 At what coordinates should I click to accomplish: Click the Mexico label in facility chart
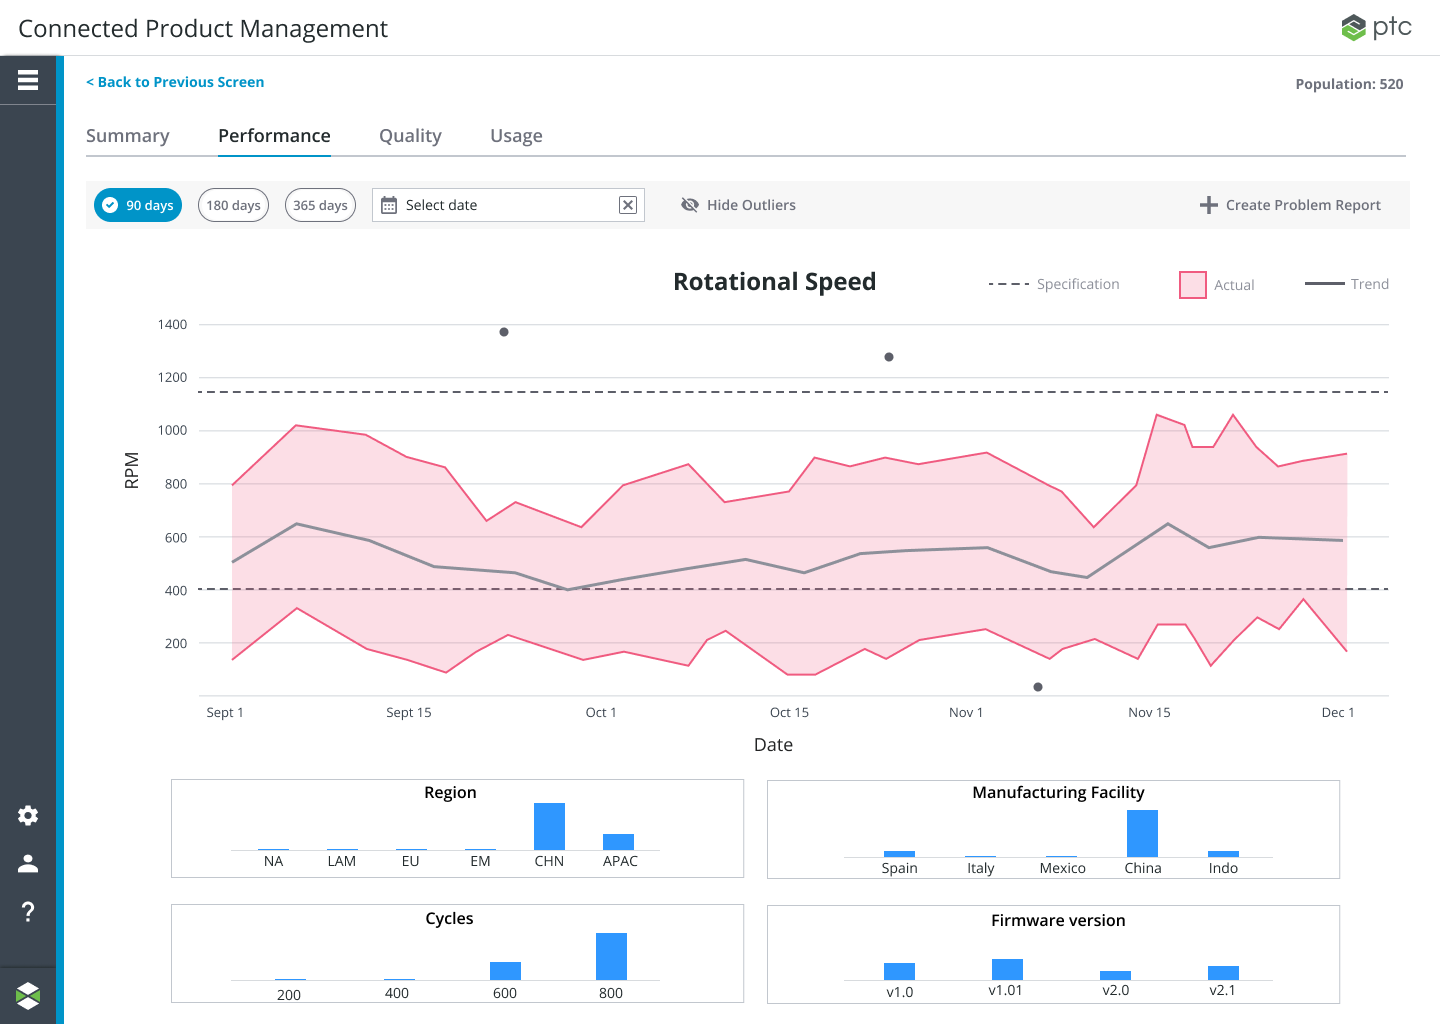(1062, 868)
